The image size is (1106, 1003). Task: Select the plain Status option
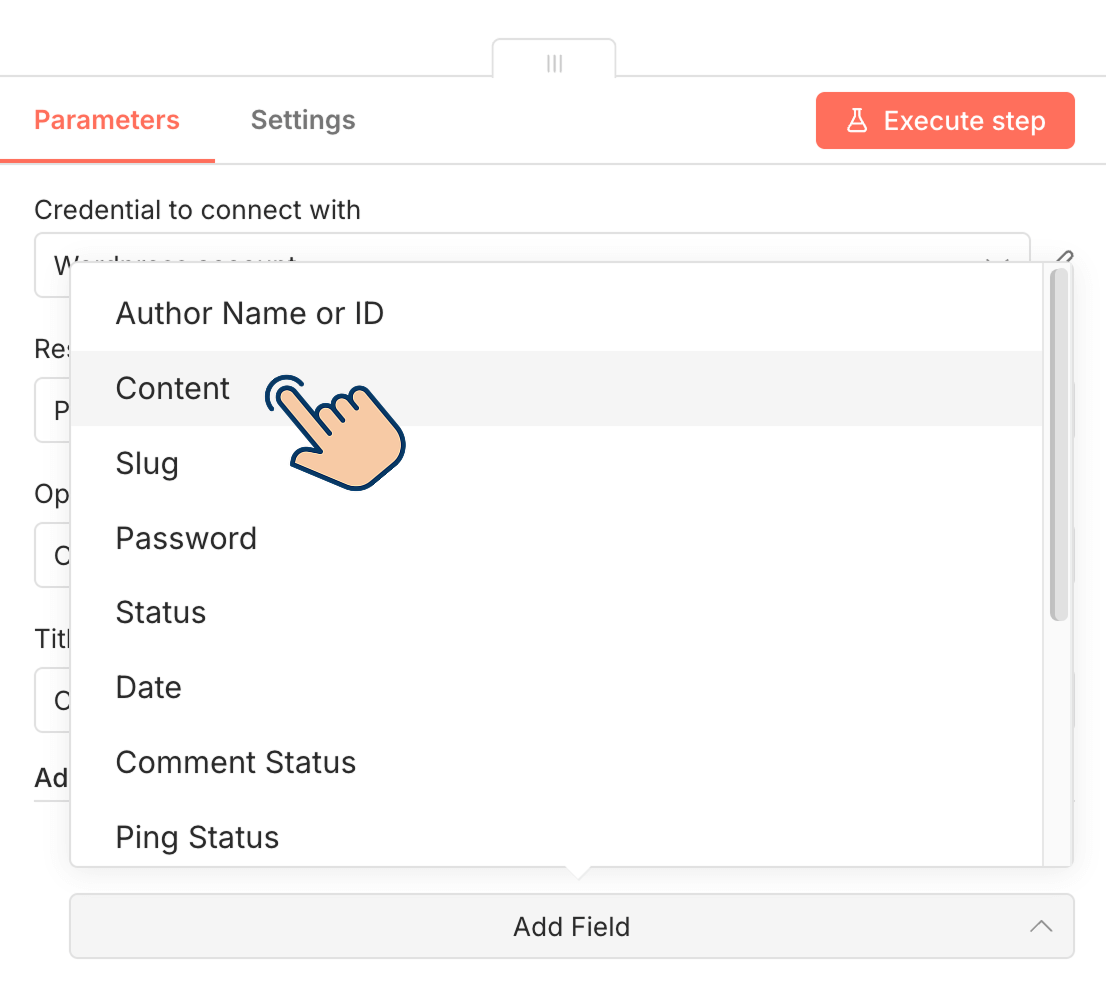[x=161, y=613]
